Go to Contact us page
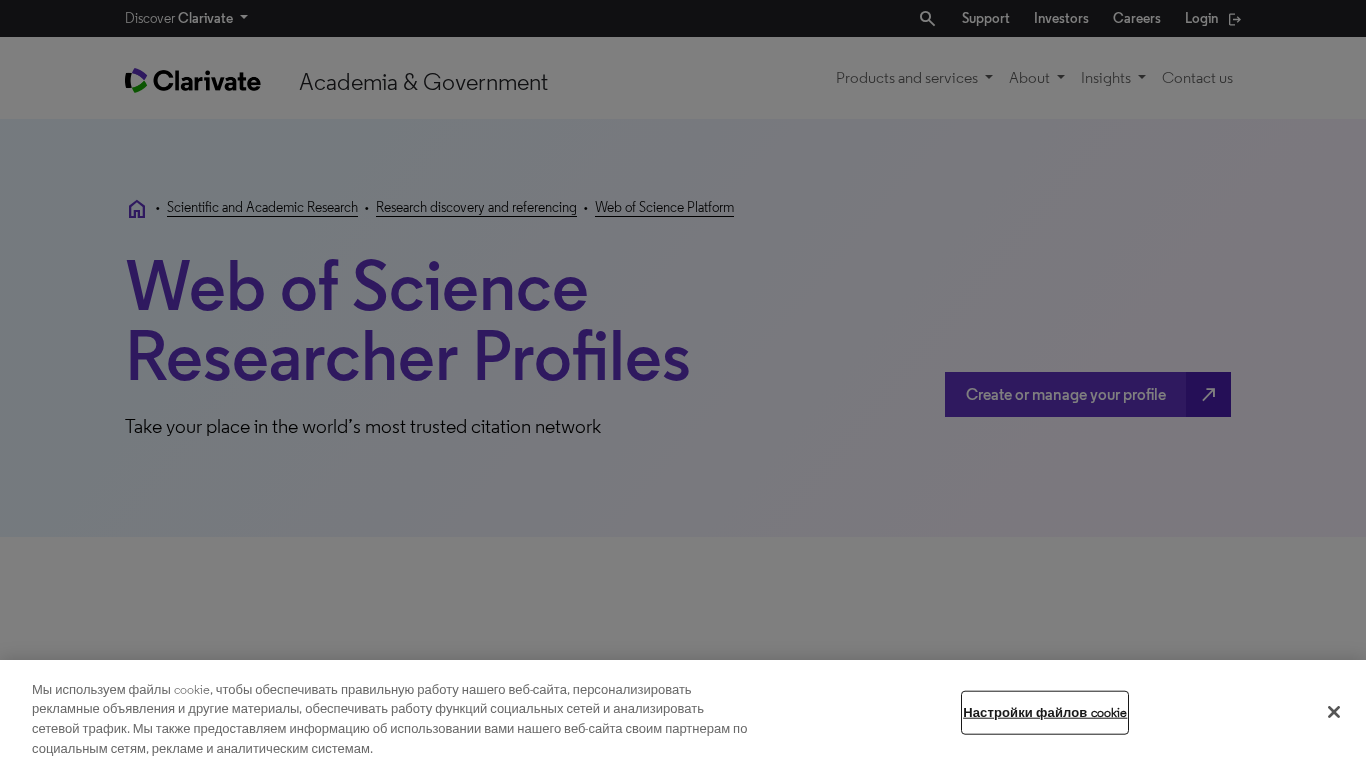The image size is (1366, 768). pyautogui.click(x=1197, y=78)
